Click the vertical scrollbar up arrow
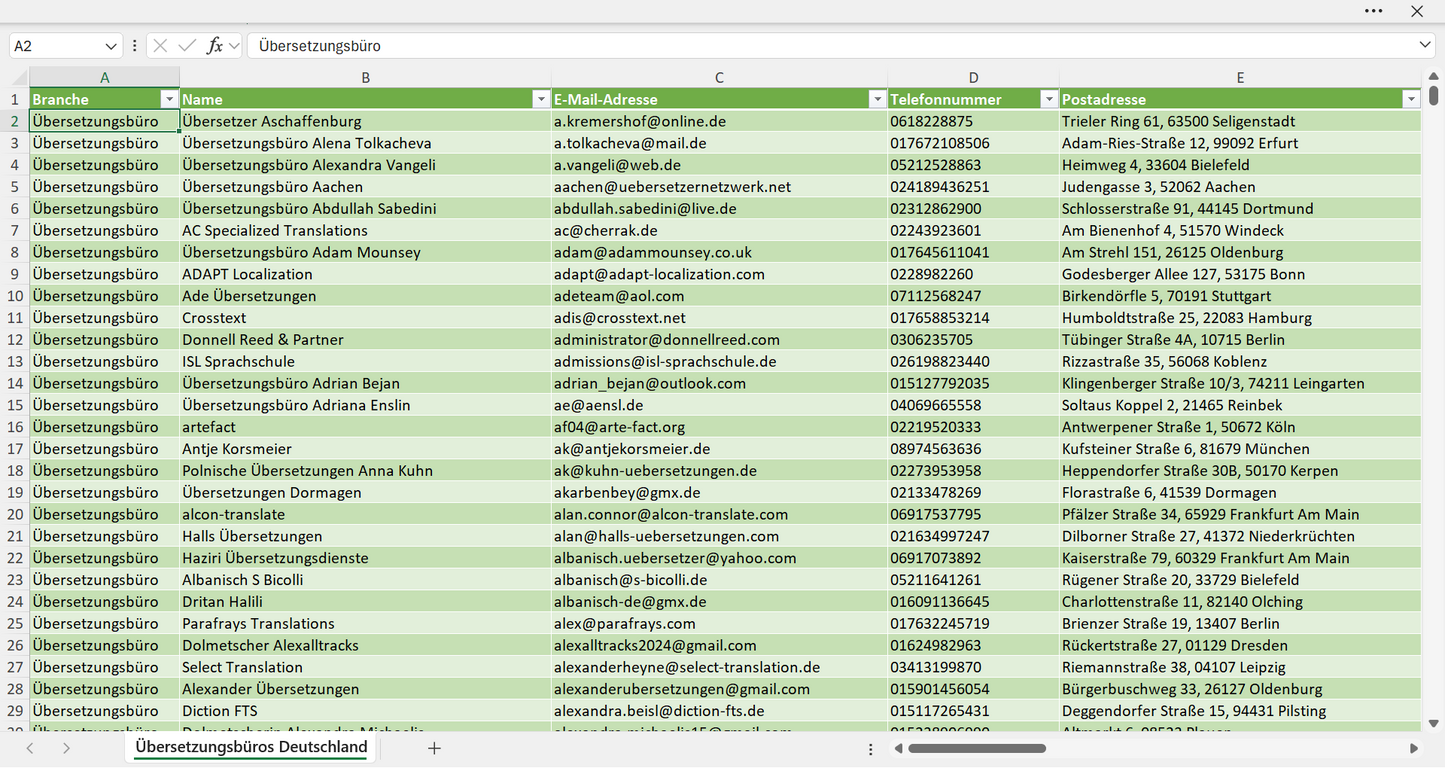Image resolution: width=1445 pixels, height=768 pixels. click(x=1433, y=76)
